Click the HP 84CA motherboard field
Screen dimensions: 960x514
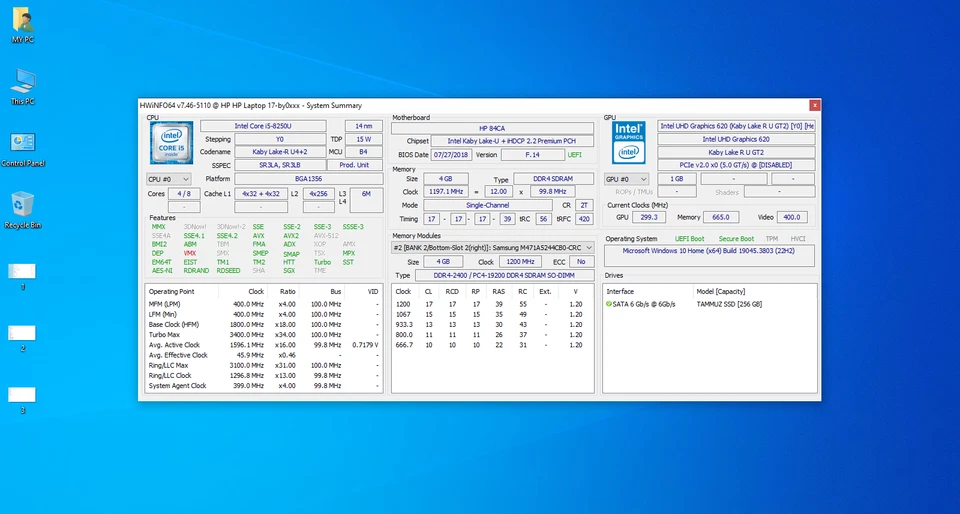tap(492, 128)
